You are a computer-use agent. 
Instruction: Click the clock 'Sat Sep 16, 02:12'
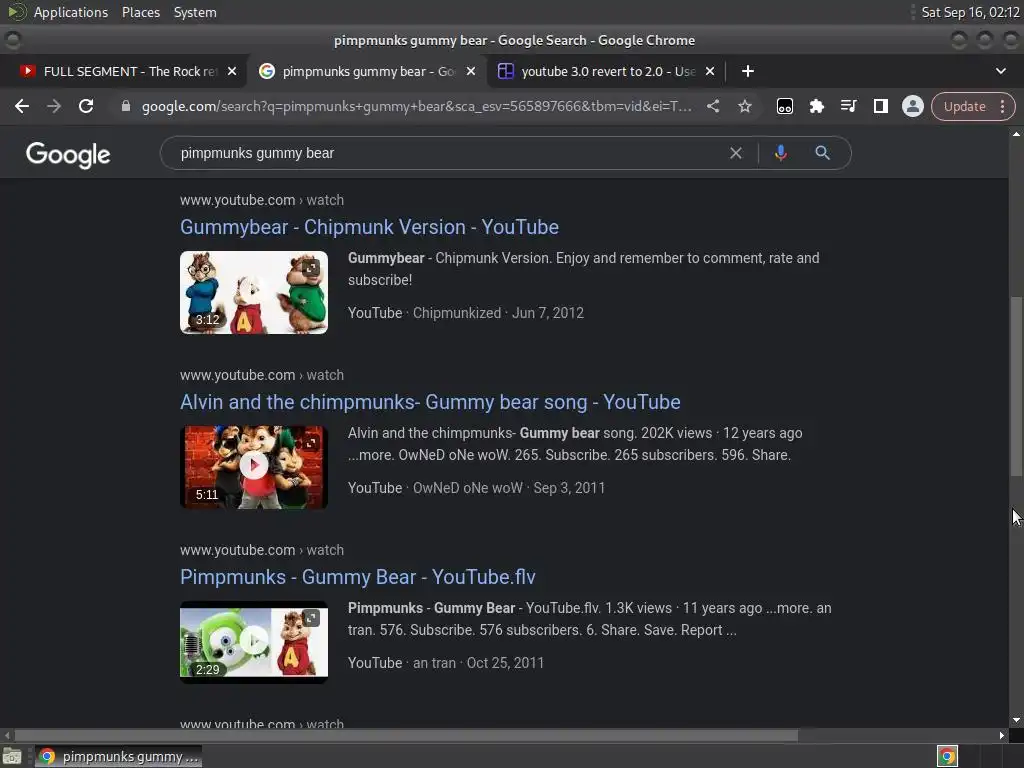coord(970,12)
